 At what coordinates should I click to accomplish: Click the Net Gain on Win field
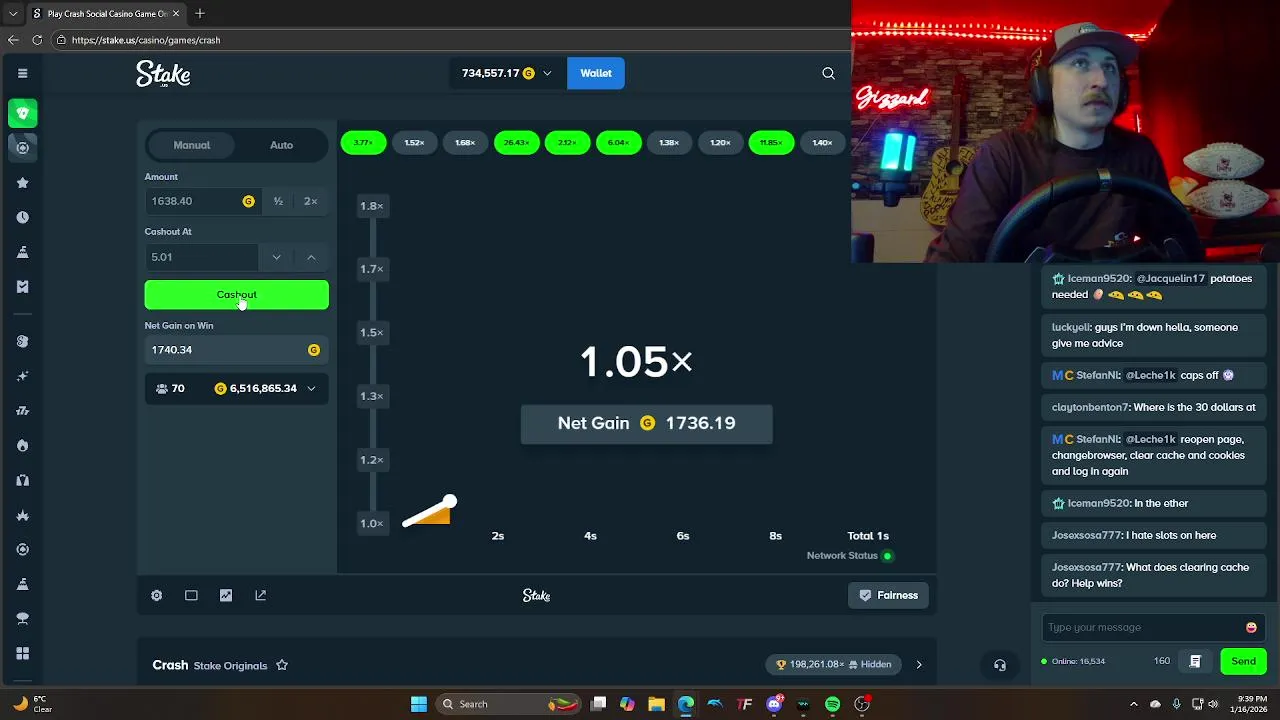point(236,350)
